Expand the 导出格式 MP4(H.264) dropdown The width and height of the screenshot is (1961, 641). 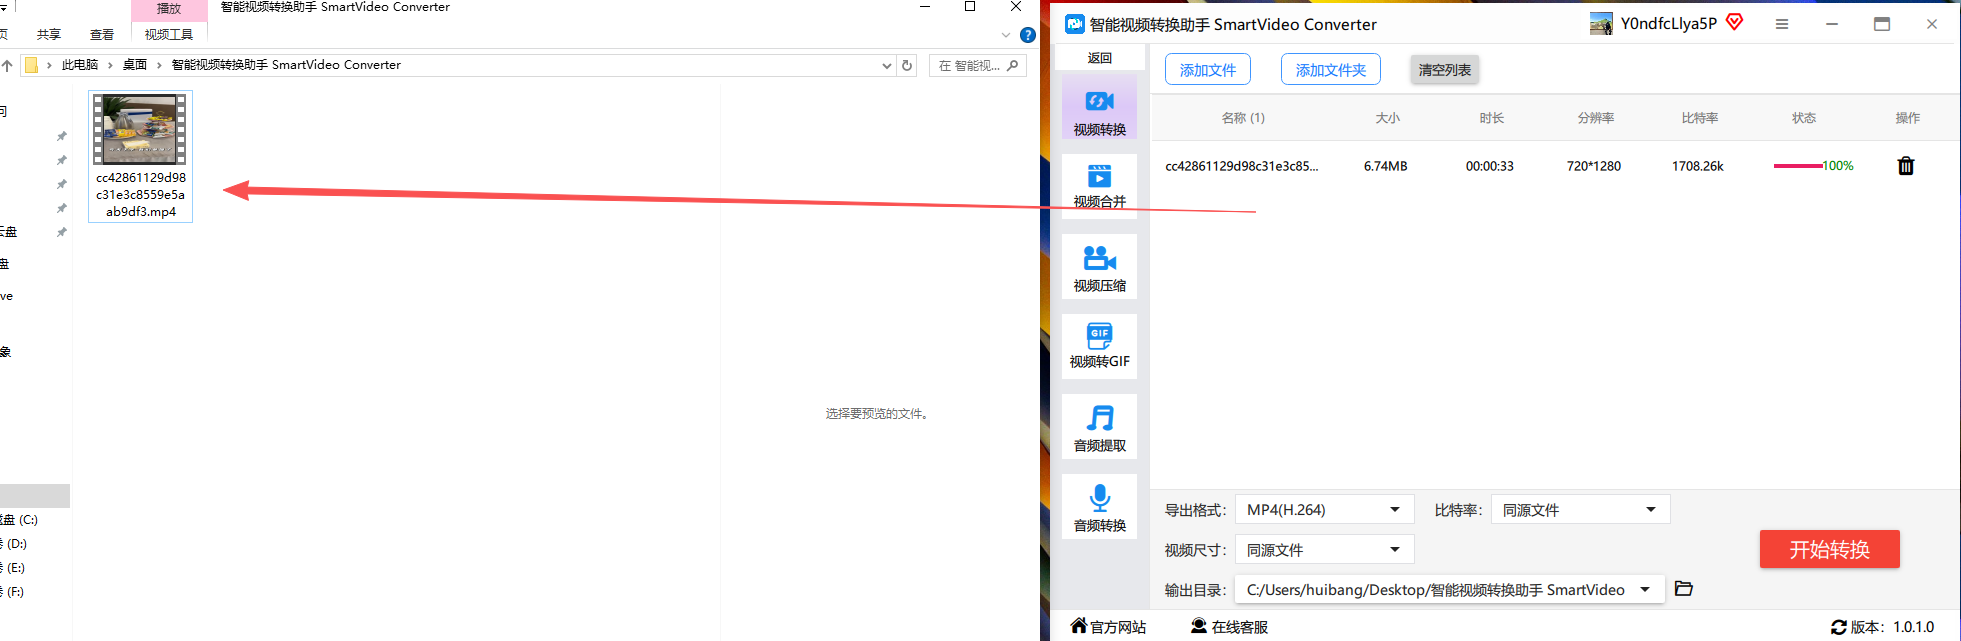click(1324, 510)
